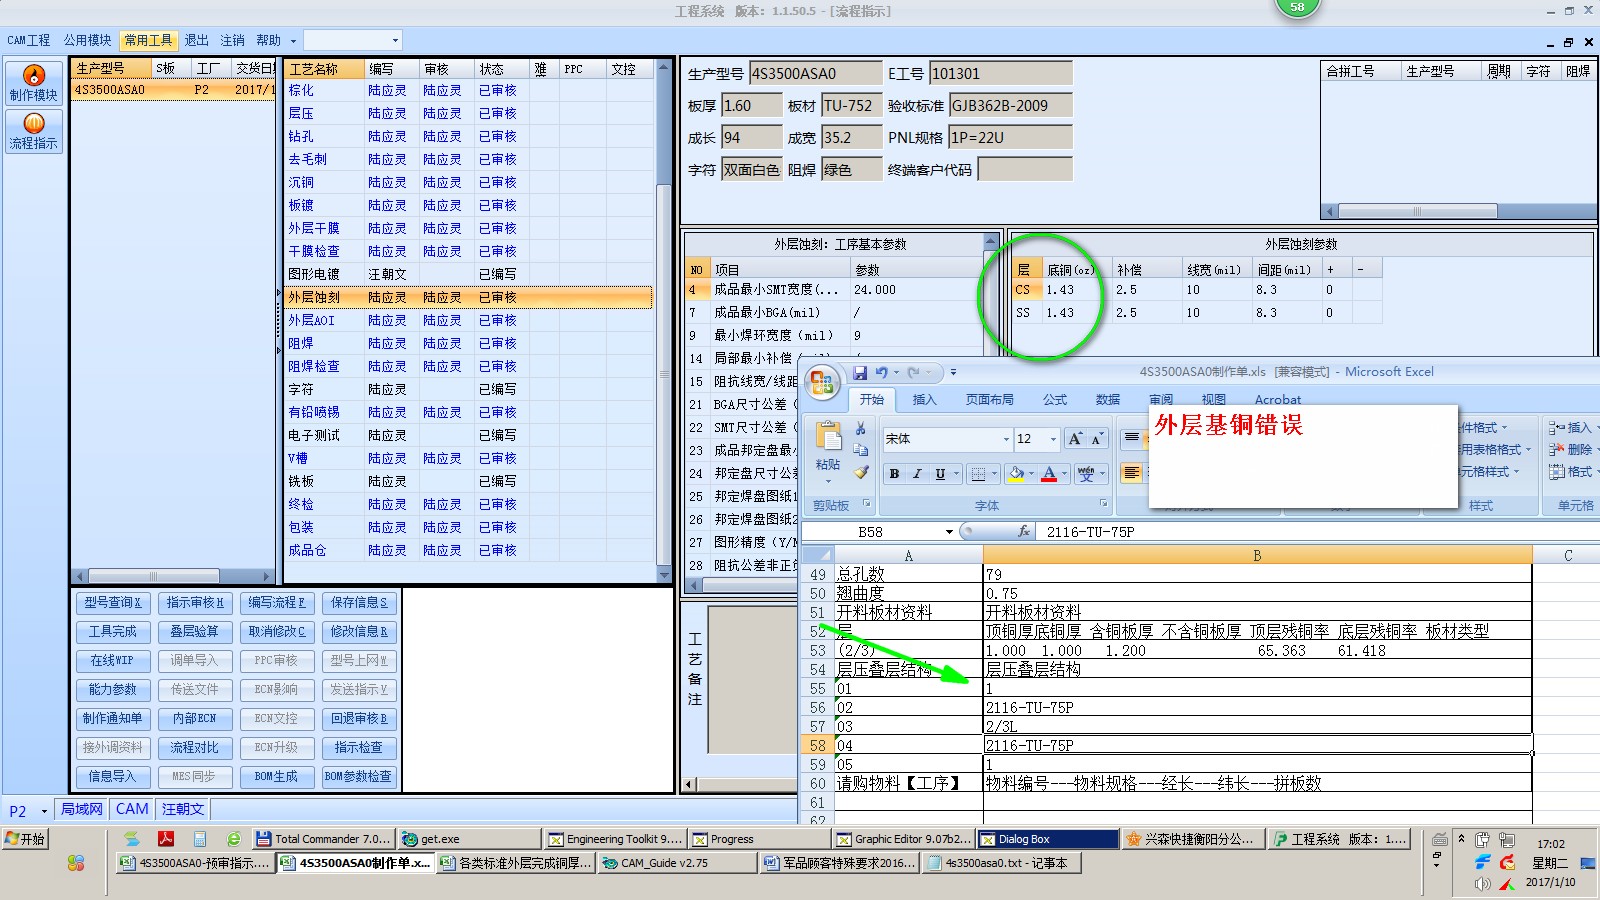Image resolution: width=1600 pixels, height=900 pixels.
Task: Click the Excel Office button
Action: tap(823, 383)
